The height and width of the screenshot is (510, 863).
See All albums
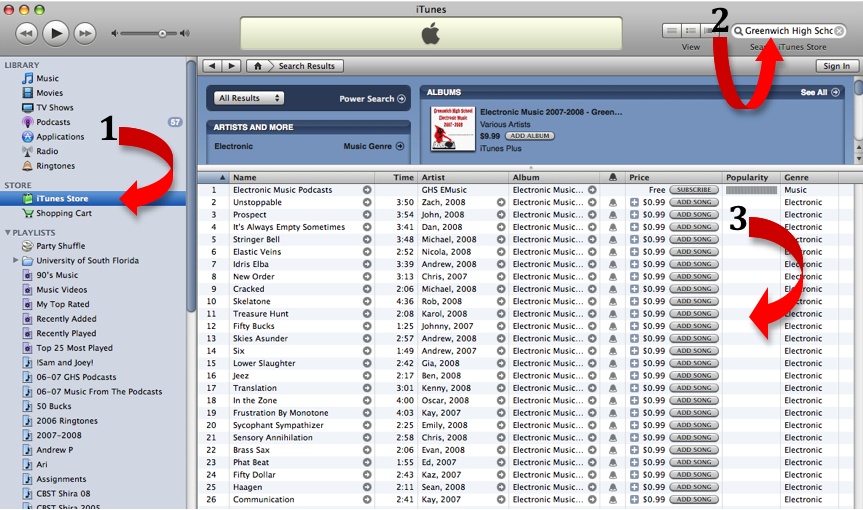pos(820,92)
